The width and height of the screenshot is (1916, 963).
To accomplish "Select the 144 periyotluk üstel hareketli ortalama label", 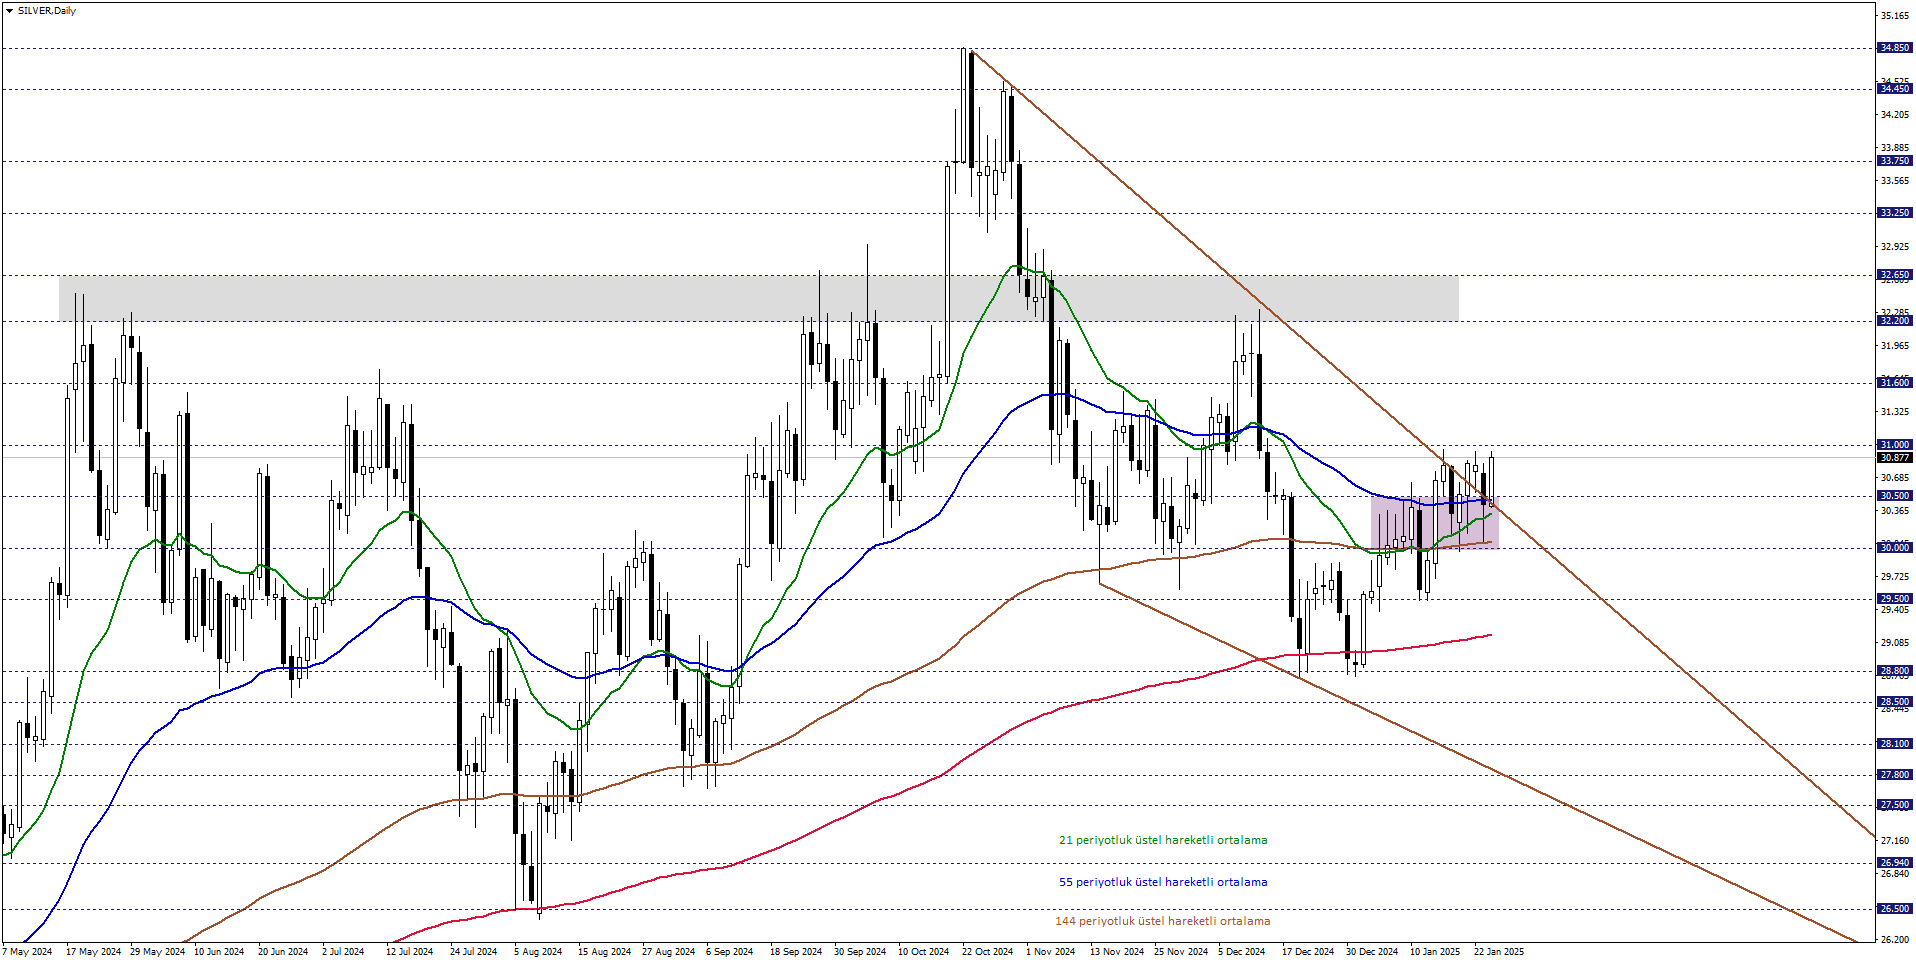I will [1163, 921].
